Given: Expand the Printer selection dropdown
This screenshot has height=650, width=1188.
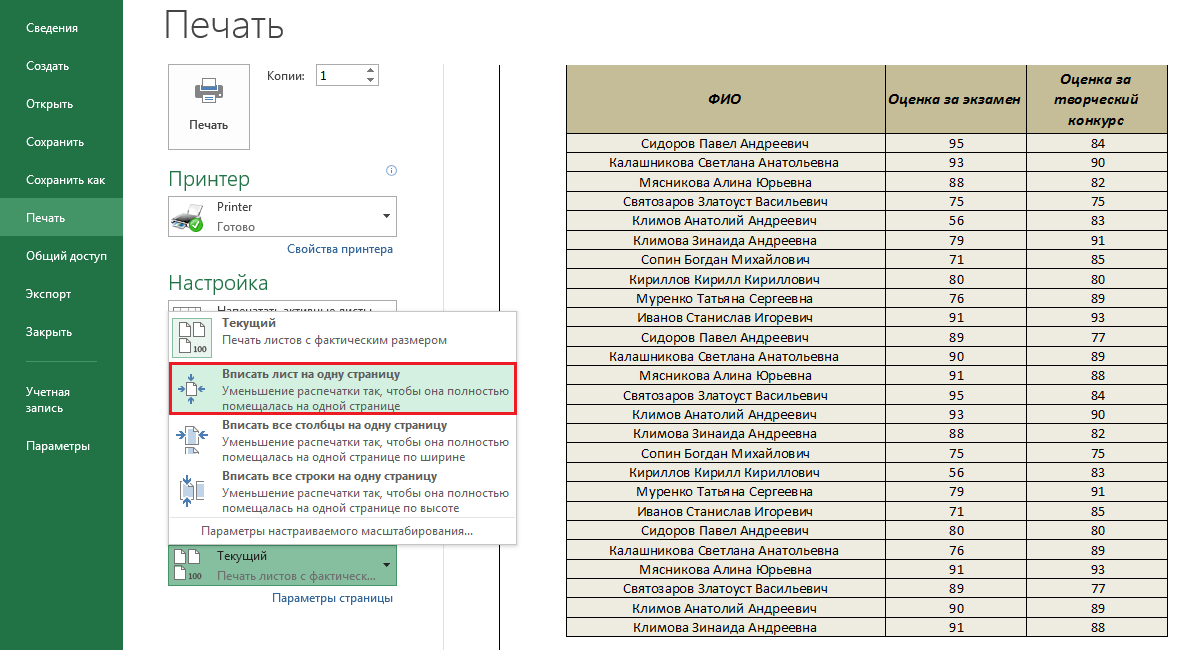Looking at the screenshot, I should (x=386, y=216).
